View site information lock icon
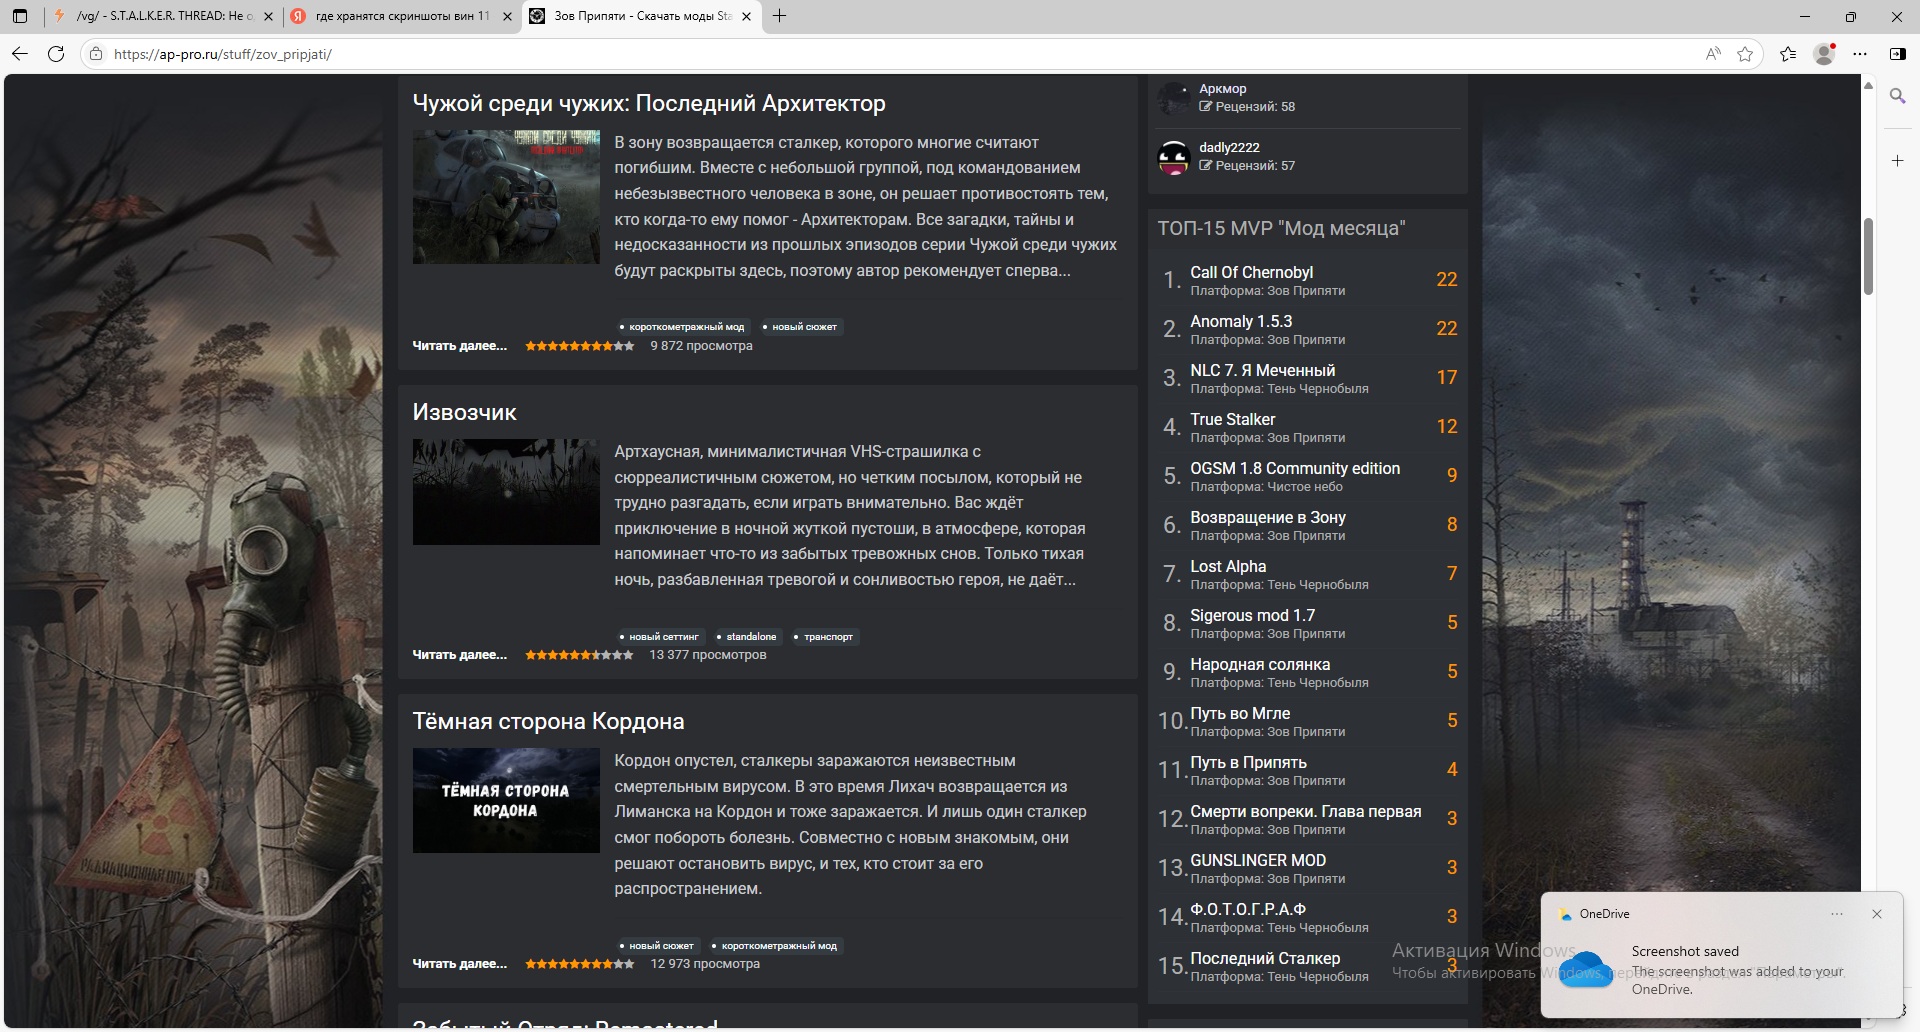 coord(96,54)
